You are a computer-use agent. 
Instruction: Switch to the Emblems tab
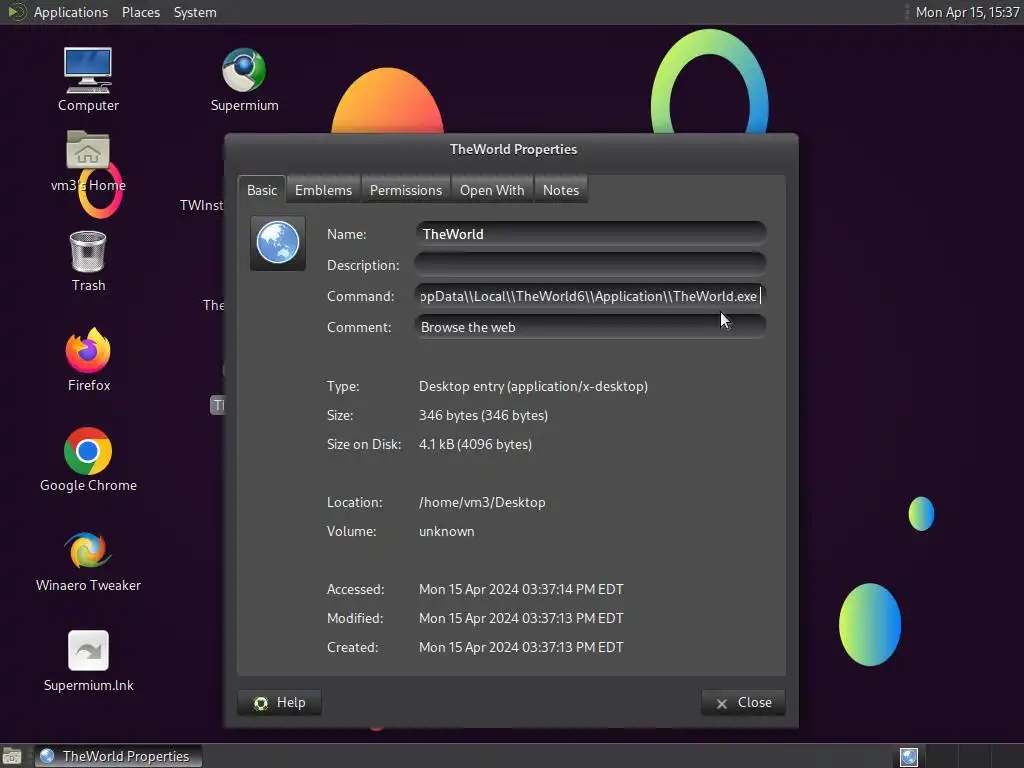pos(323,190)
